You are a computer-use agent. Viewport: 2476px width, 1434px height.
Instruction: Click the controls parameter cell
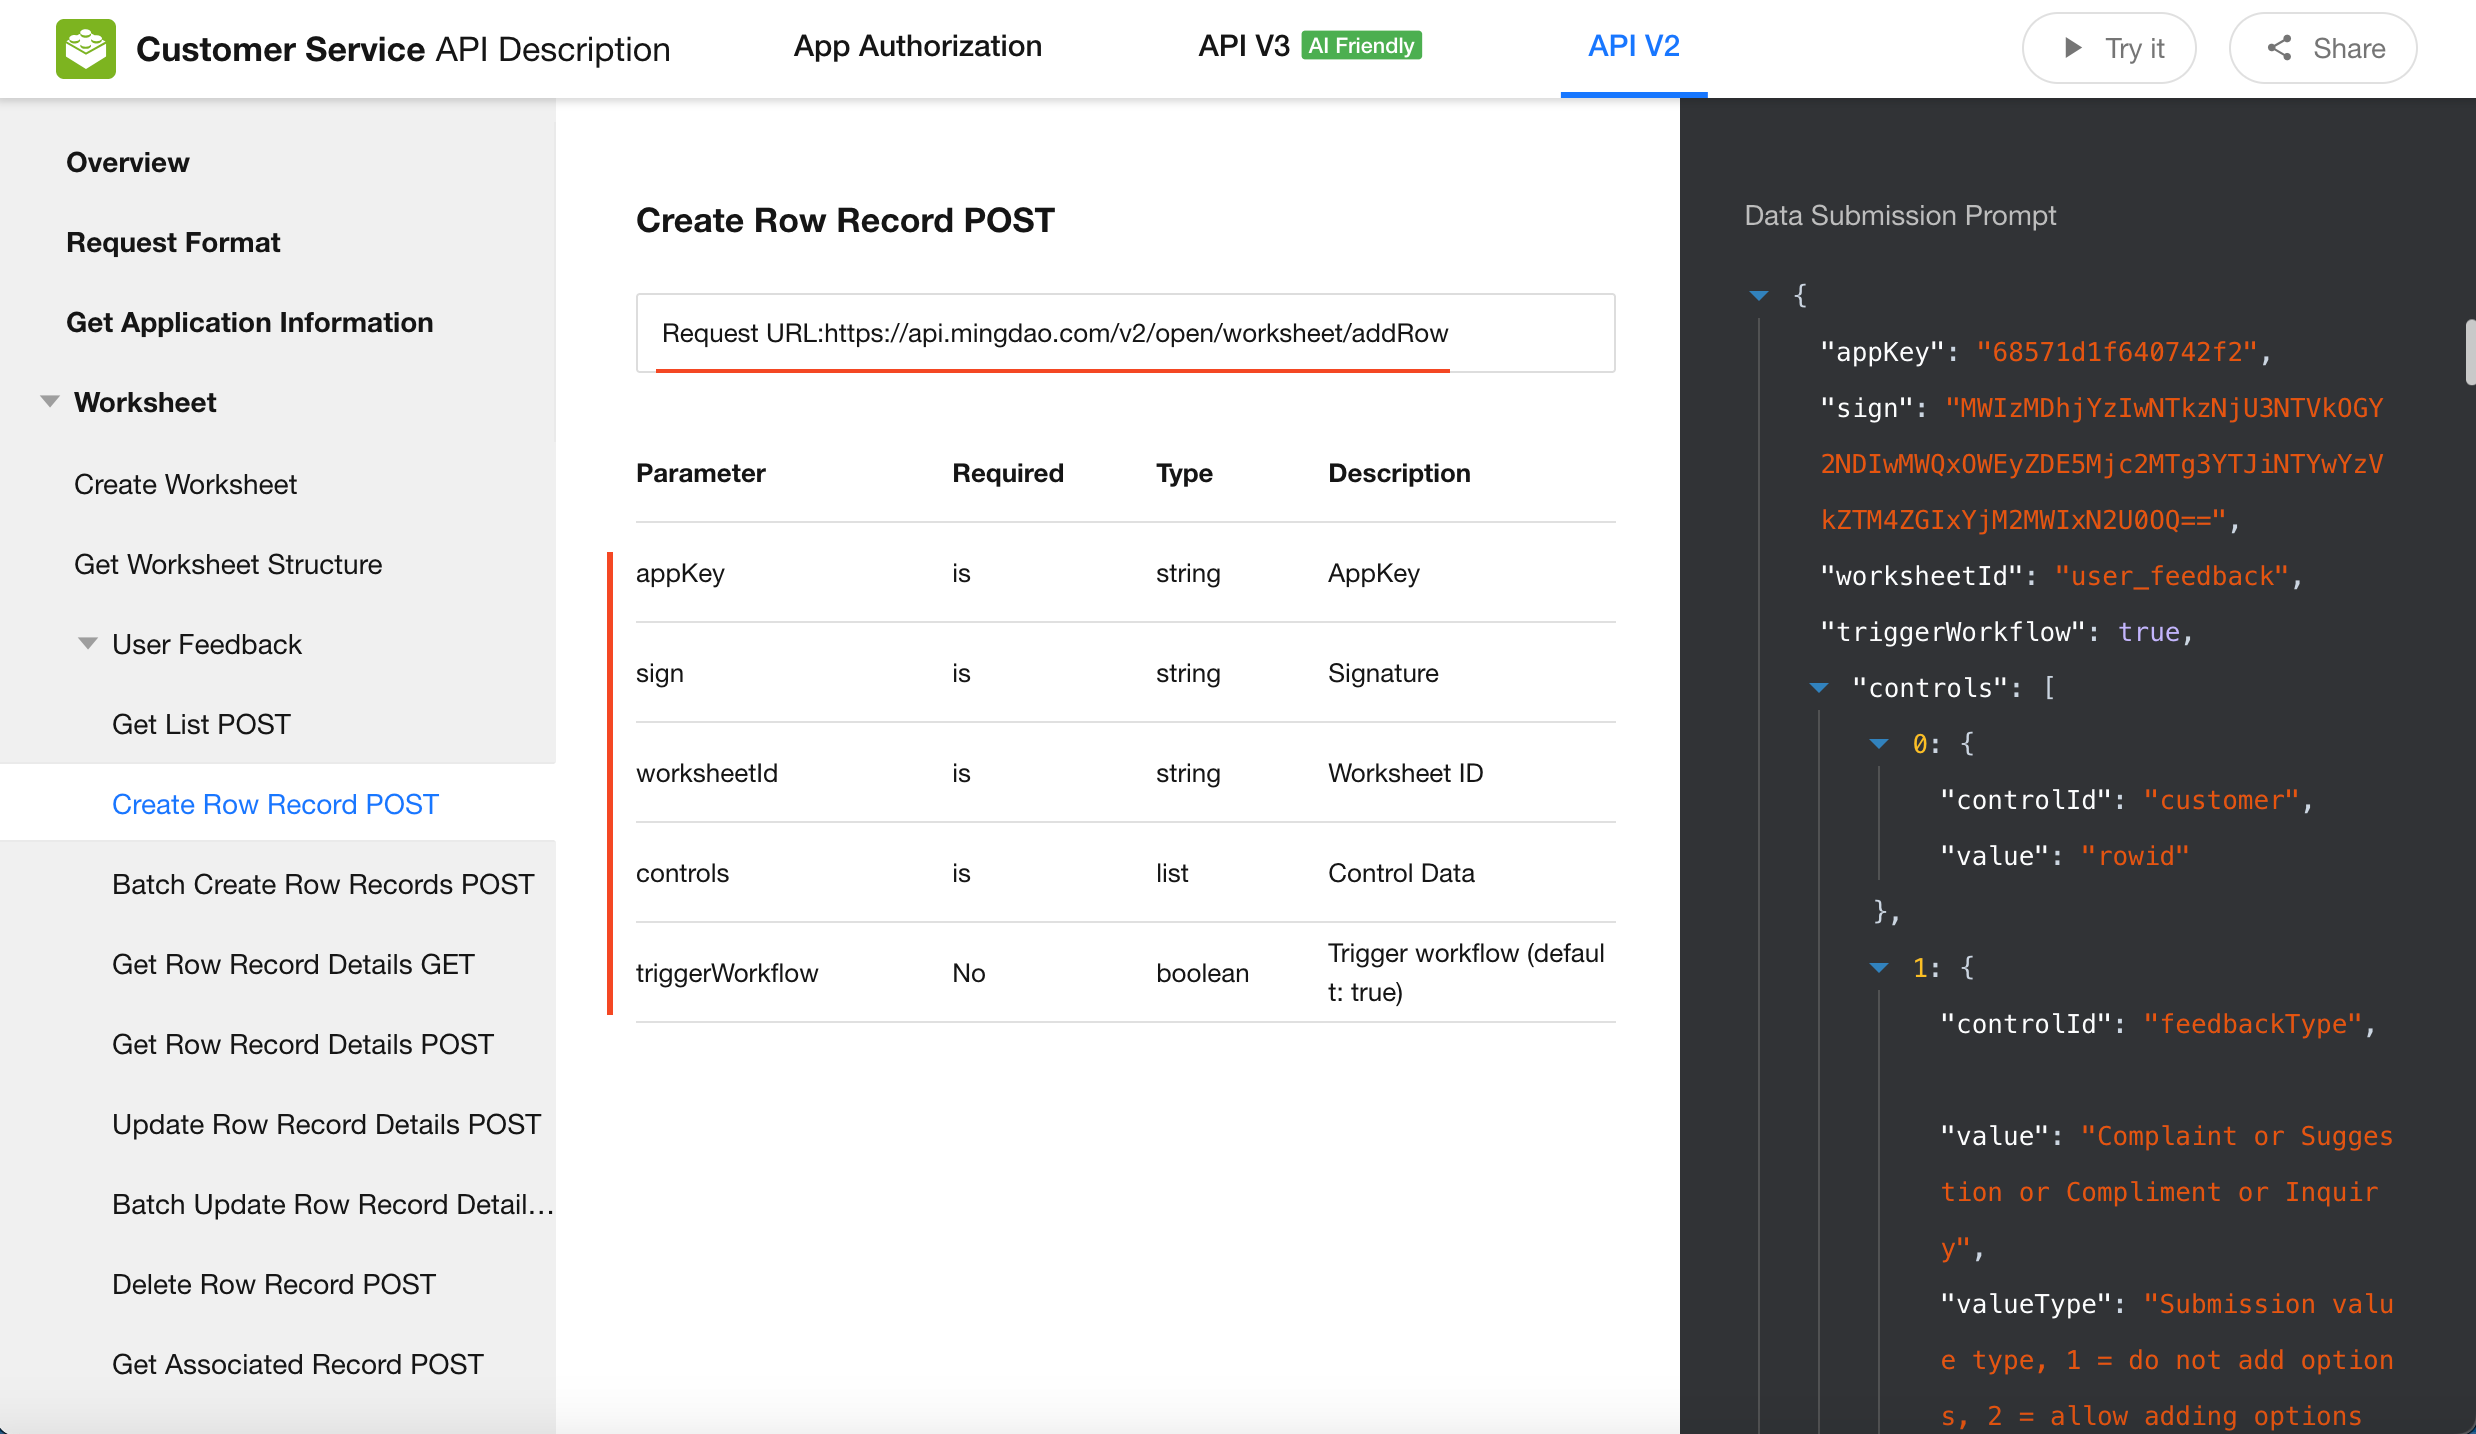682,873
